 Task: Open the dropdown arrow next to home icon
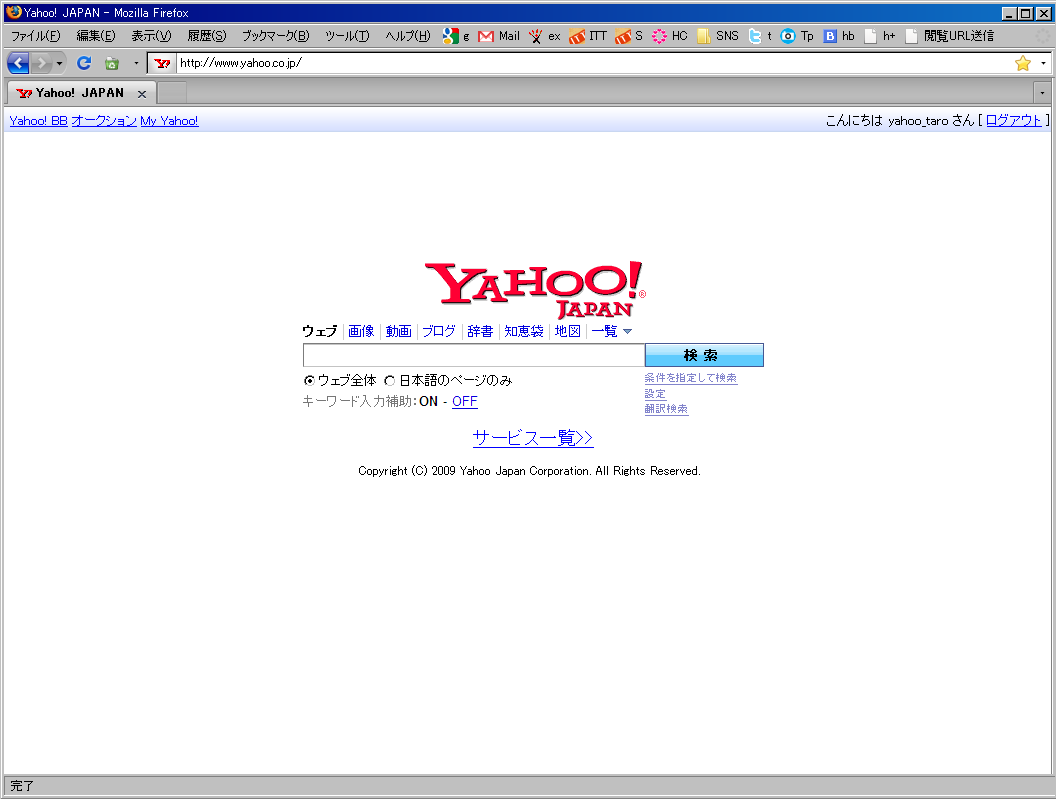136,63
